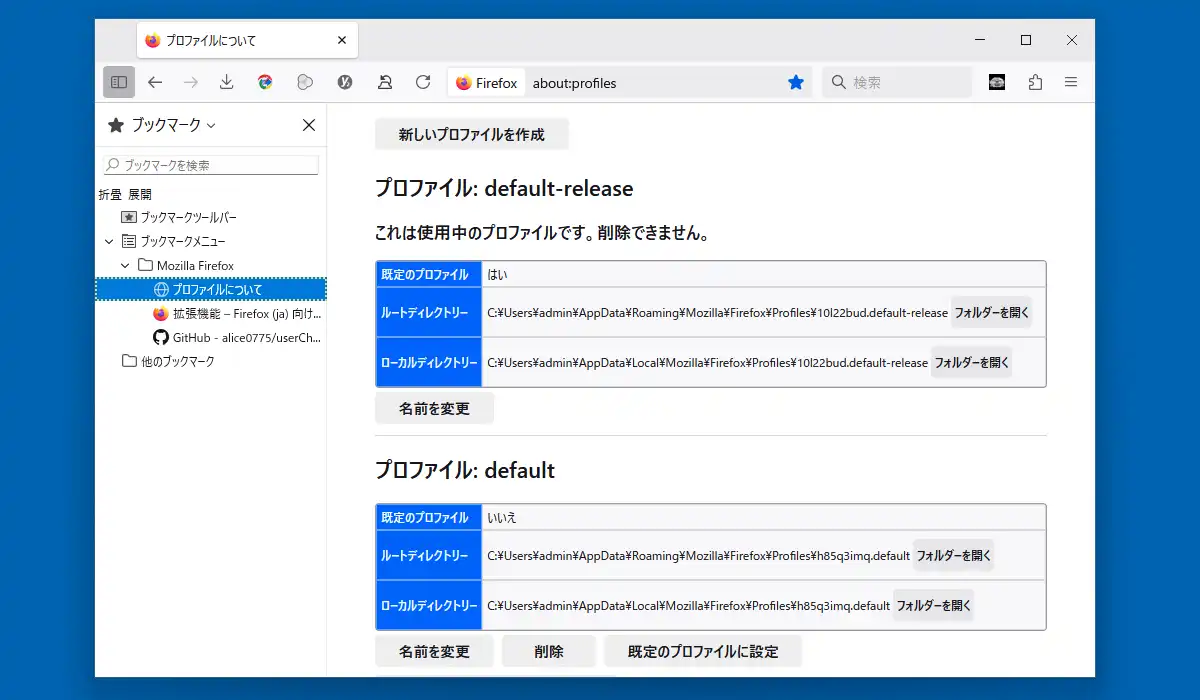Click the ブックマークを検索 search field
This screenshot has height=700, width=1200.
point(211,165)
